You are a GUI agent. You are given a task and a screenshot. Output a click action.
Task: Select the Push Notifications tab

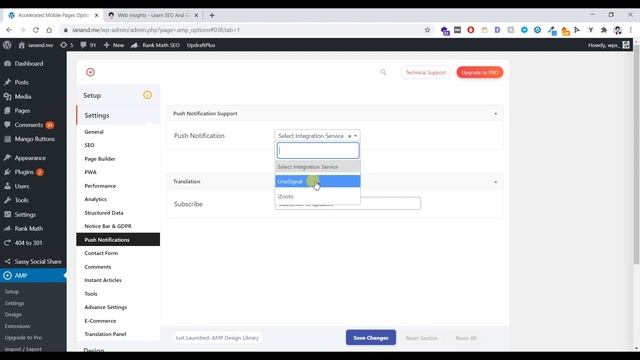pos(118,240)
